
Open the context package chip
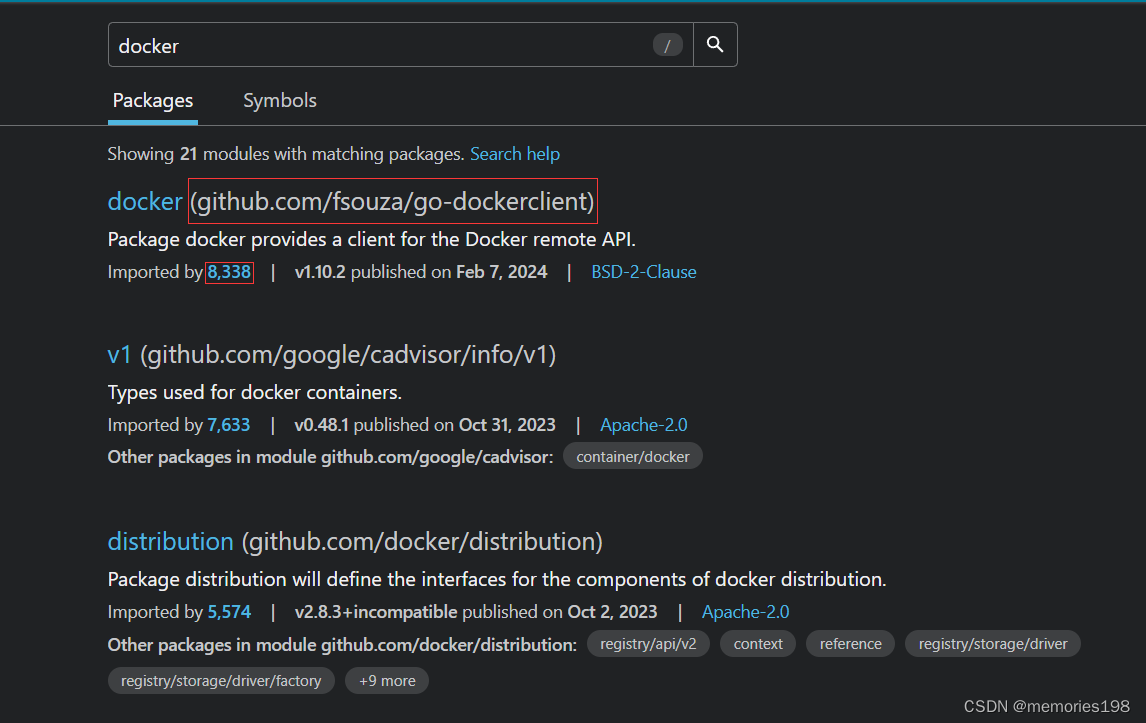pos(757,643)
